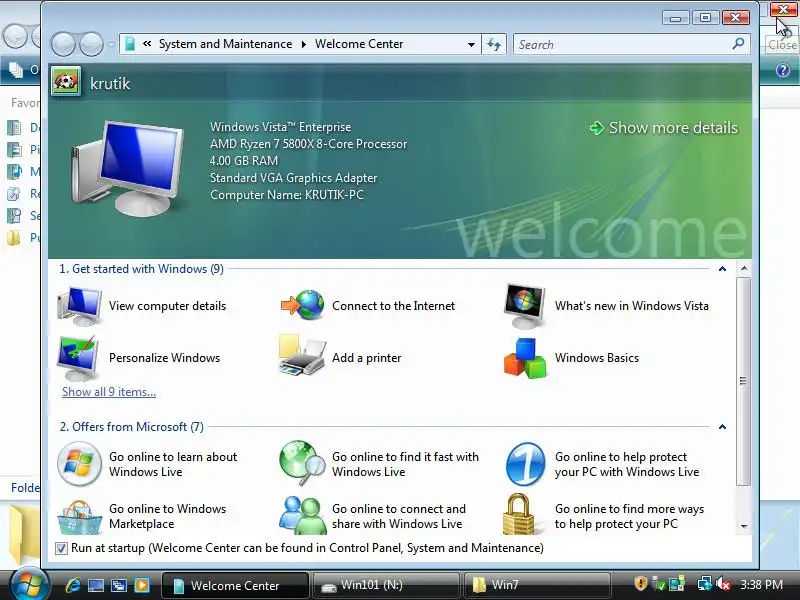Click the Connect to the Internet label
This screenshot has height=600, width=800.
[x=393, y=306]
